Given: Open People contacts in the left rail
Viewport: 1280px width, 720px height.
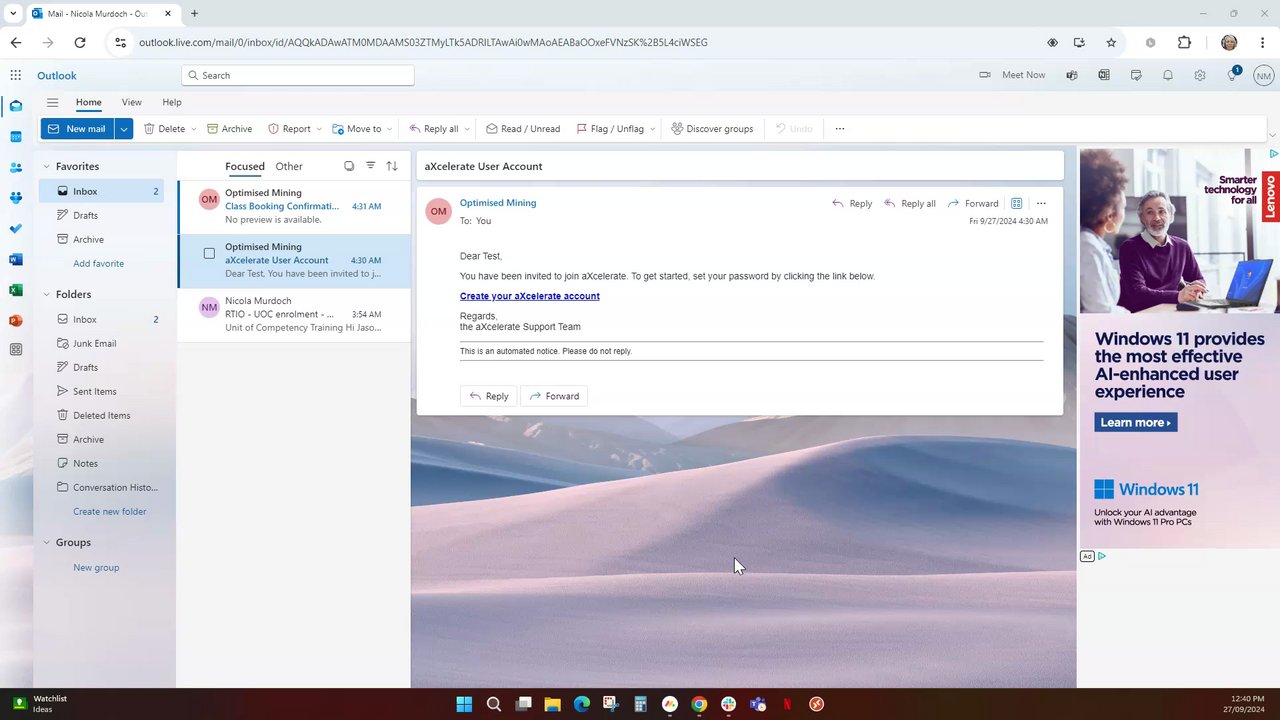Looking at the screenshot, I should tap(16, 168).
